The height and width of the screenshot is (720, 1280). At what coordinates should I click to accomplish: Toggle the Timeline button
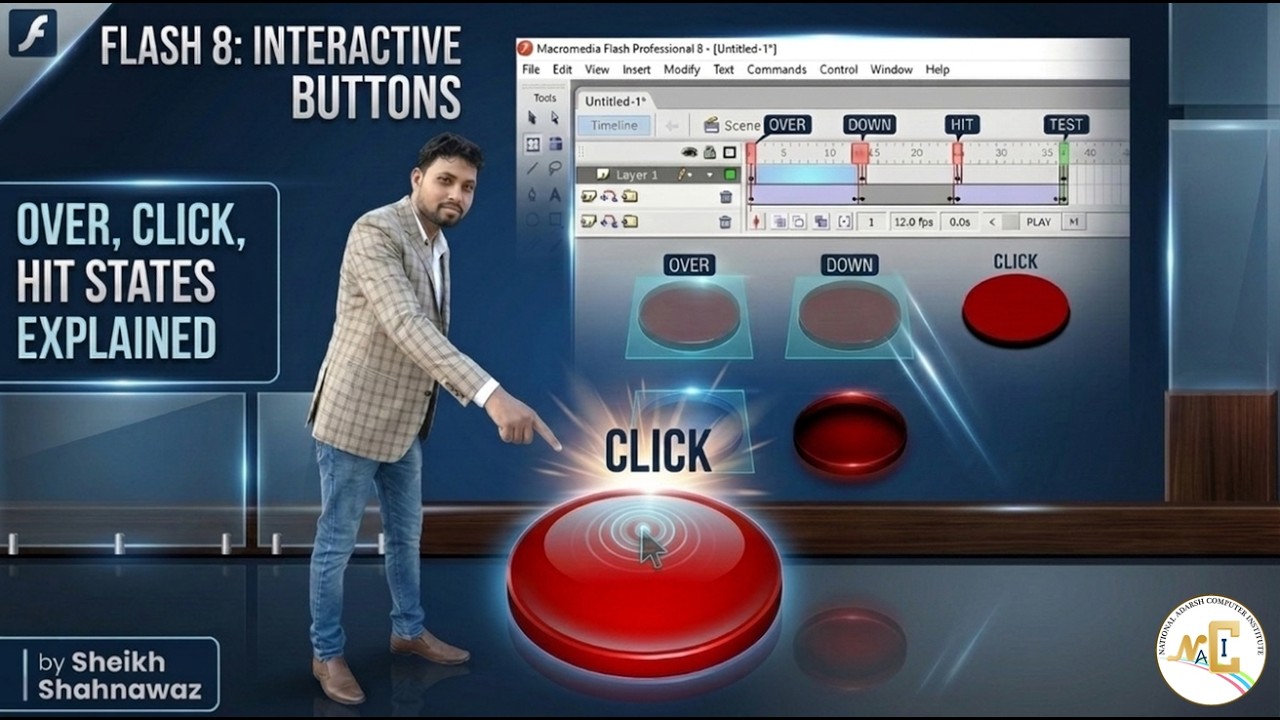tap(614, 126)
